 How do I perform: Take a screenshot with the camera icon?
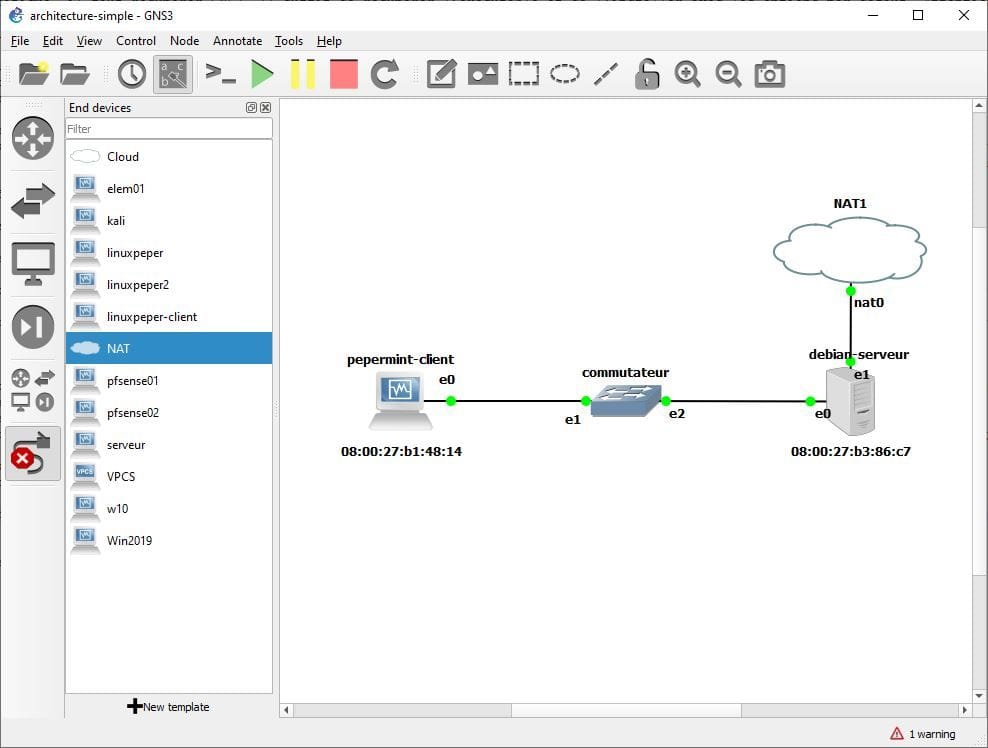click(769, 74)
